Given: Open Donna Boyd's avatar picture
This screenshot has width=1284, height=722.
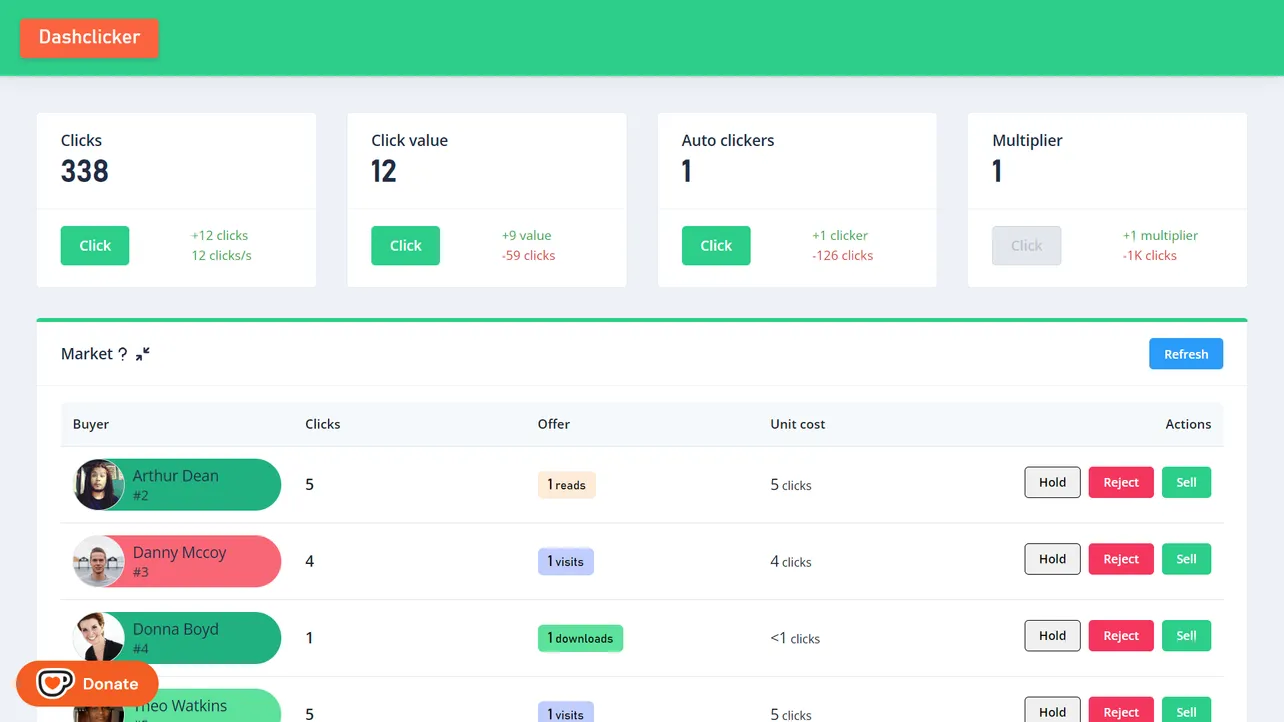Looking at the screenshot, I should [99, 638].
